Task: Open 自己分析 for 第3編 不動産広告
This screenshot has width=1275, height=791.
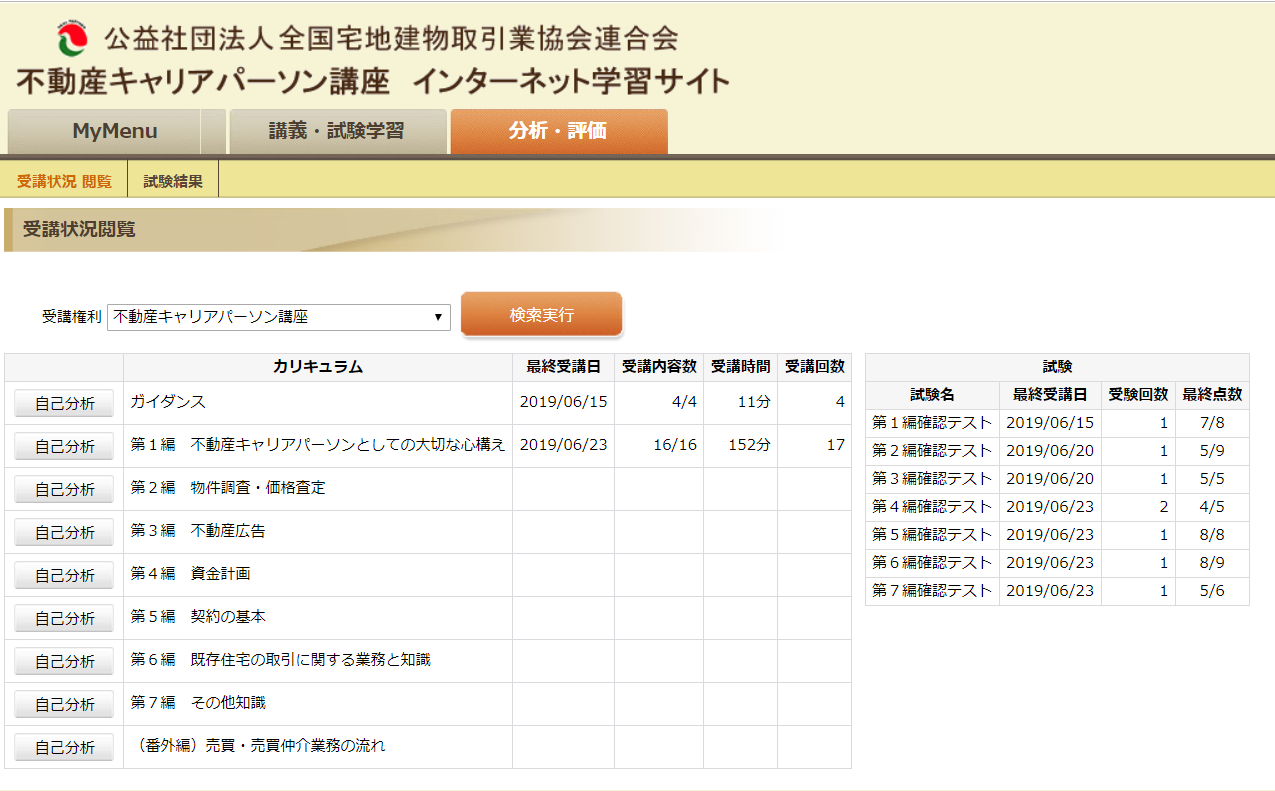Action: click(64, 532)
